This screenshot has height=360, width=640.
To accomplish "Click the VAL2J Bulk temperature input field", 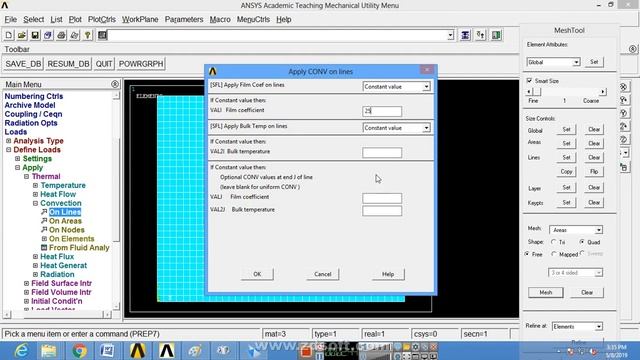I will (382, 211).
